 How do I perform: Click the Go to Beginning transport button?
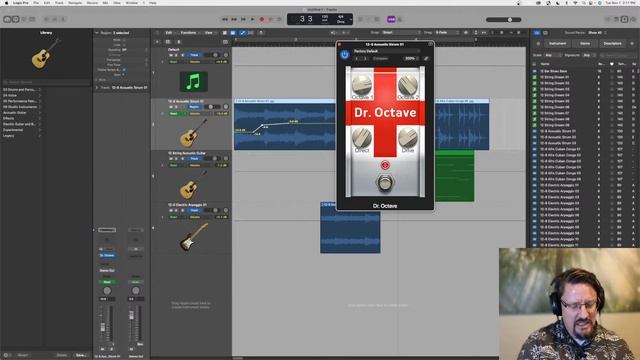click(x=243, y=19)
